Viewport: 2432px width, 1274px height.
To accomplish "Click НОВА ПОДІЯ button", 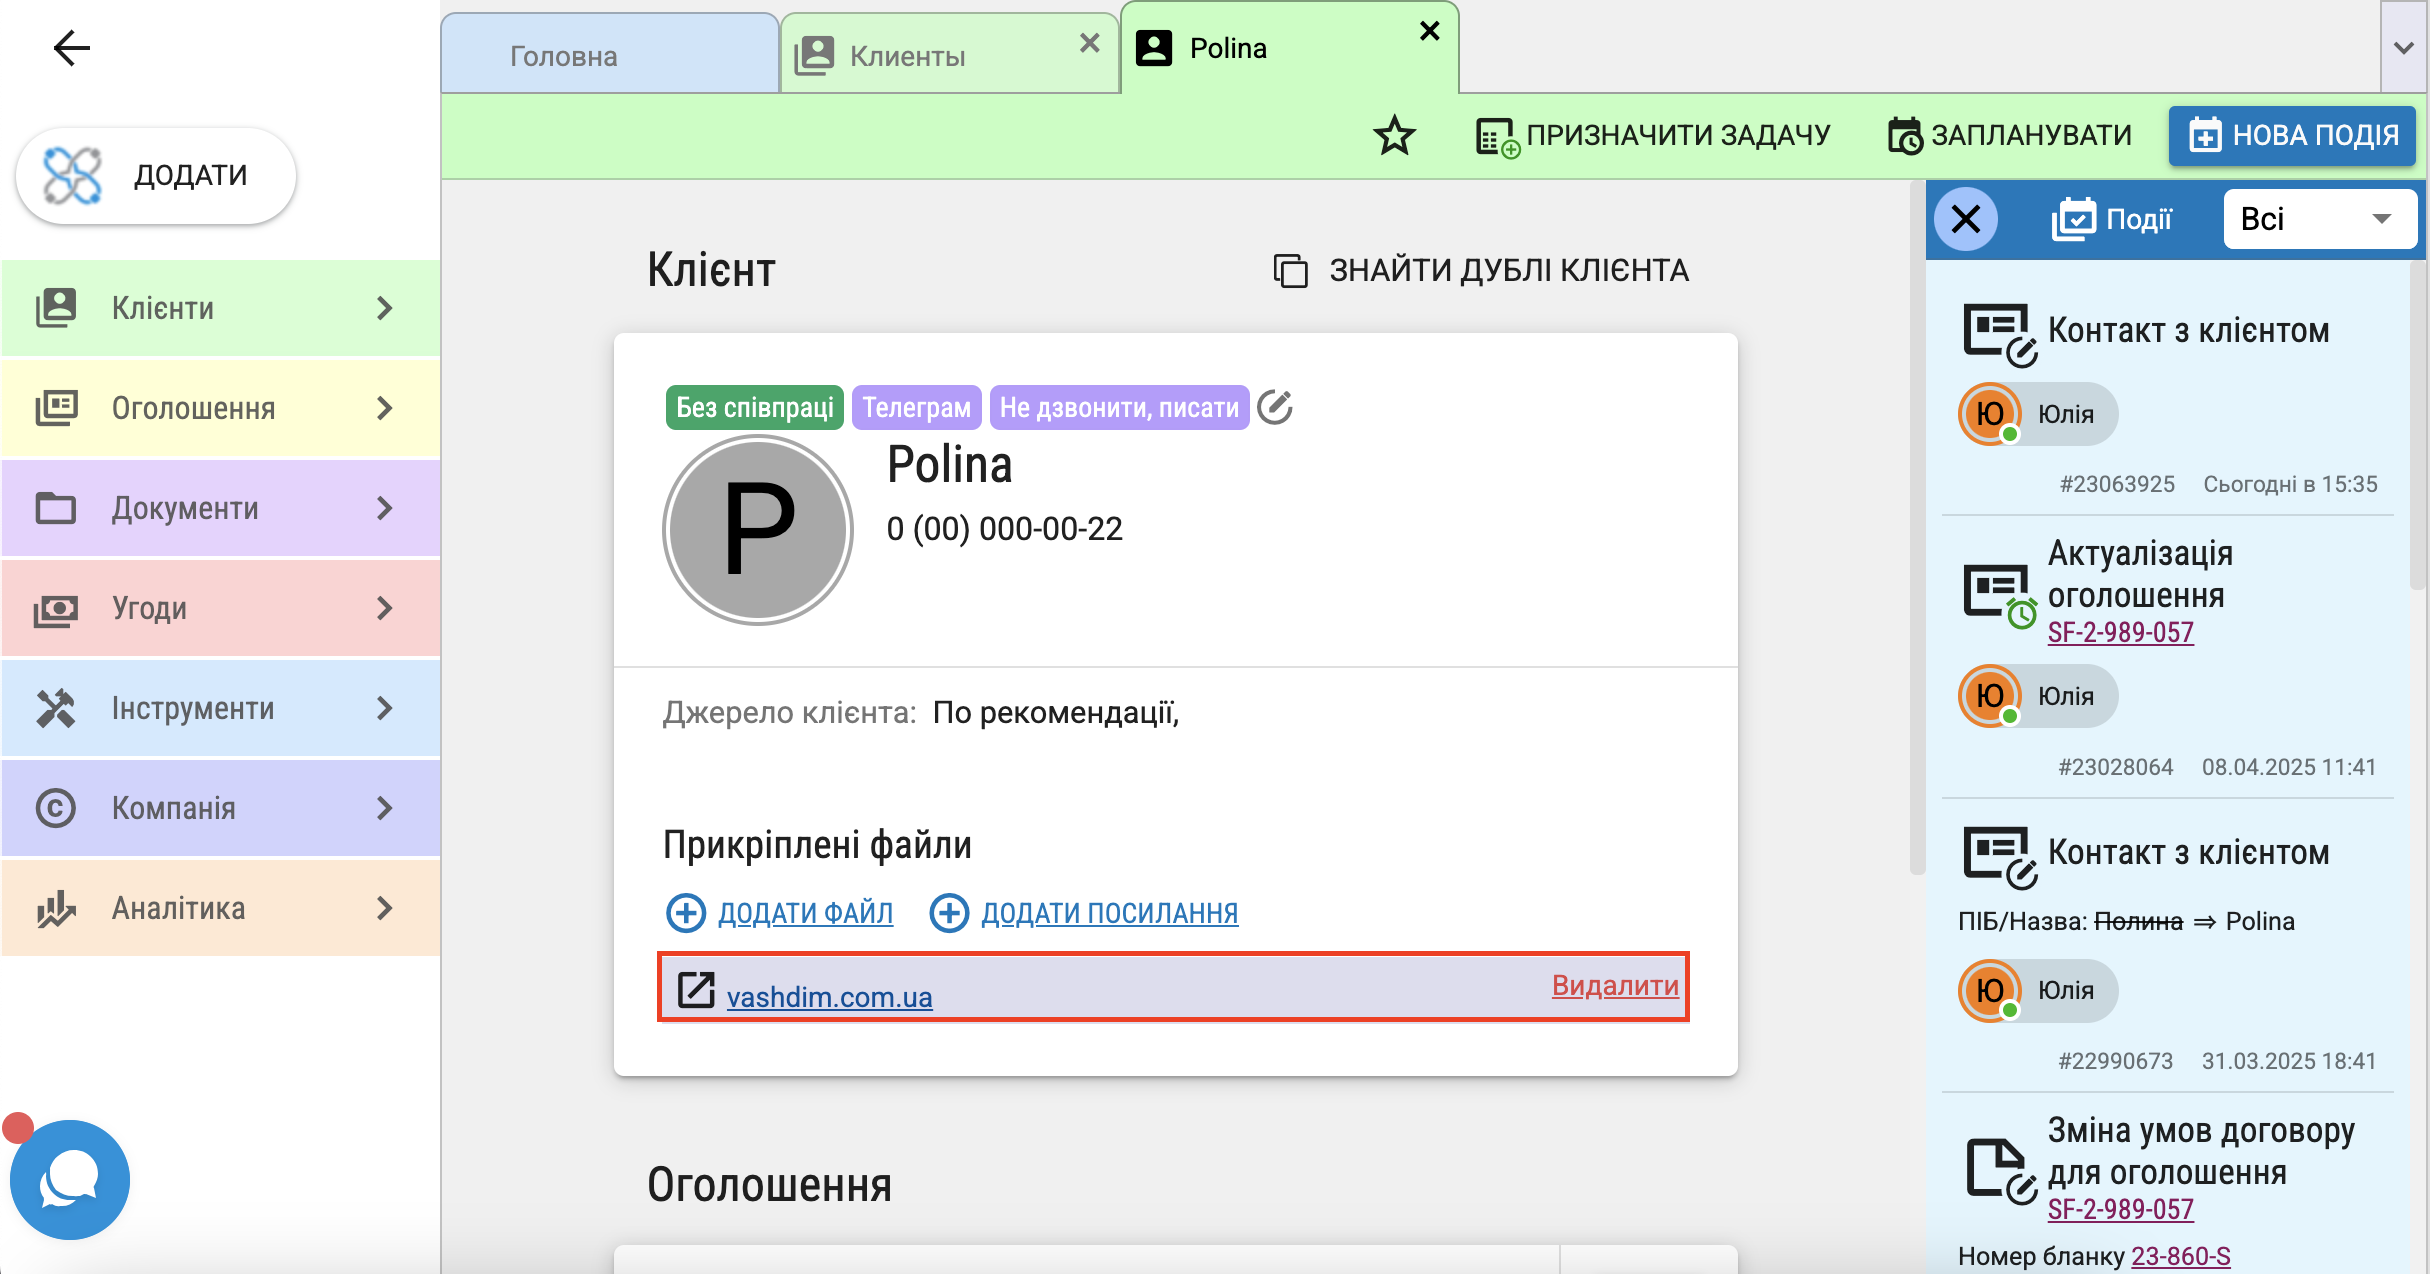I will click(x=2293, y=135).
